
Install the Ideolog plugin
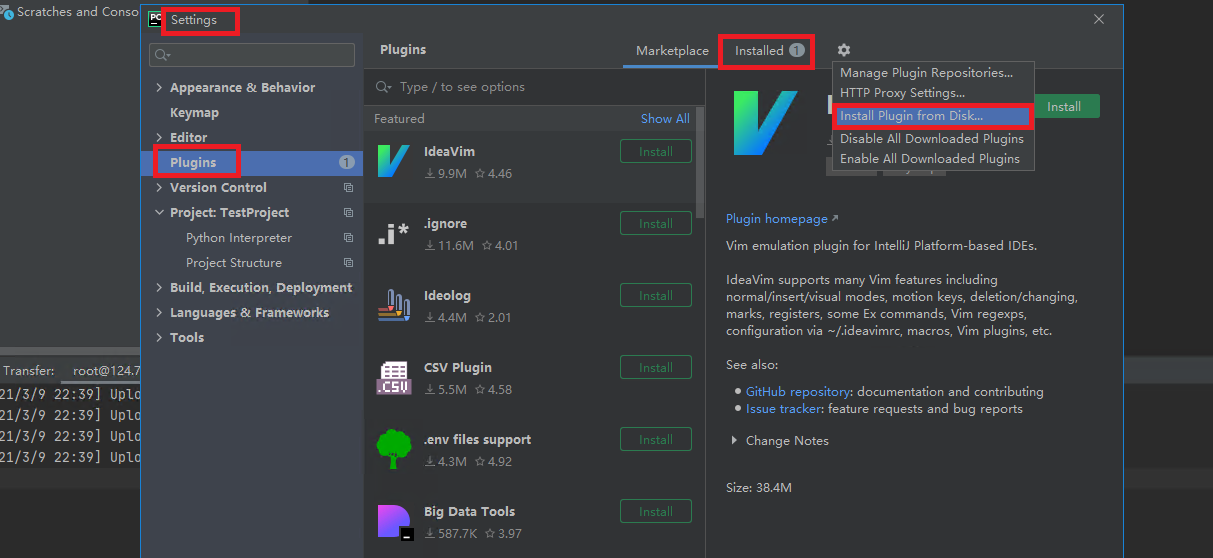pyautogui.click(x=656, y=296)
